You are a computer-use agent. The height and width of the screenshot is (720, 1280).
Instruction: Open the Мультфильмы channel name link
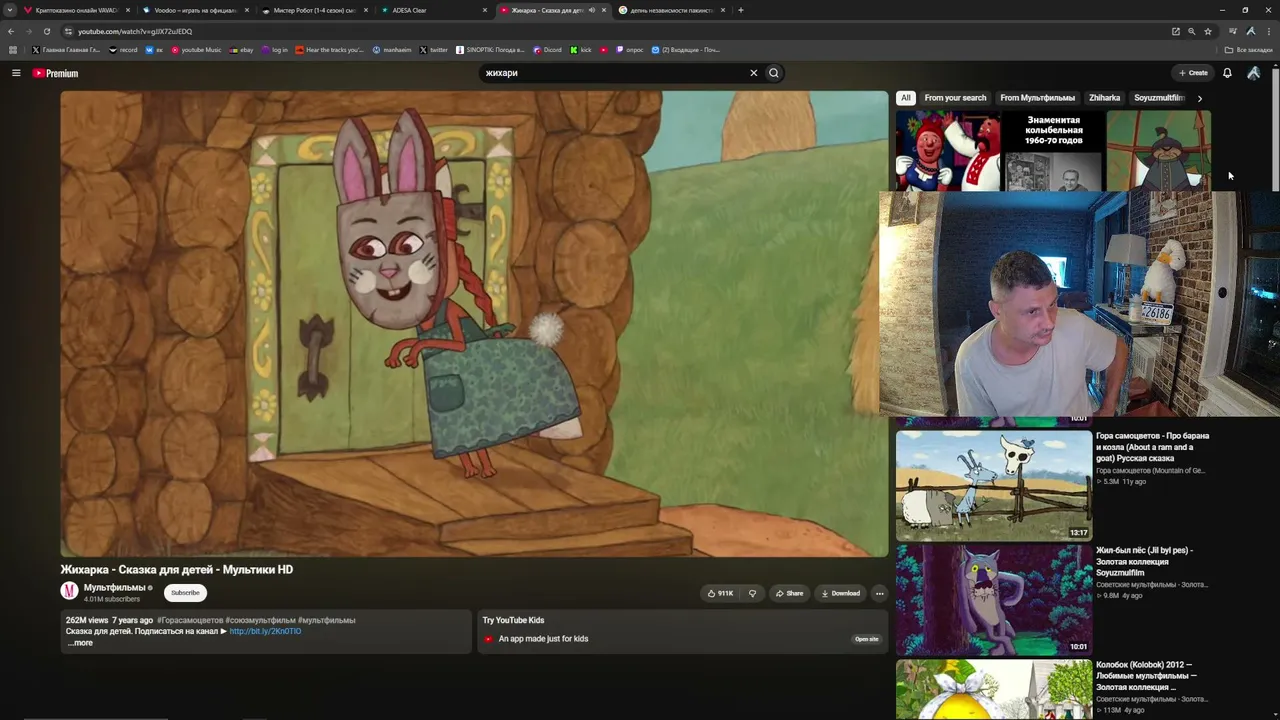(x=115, y=588)
